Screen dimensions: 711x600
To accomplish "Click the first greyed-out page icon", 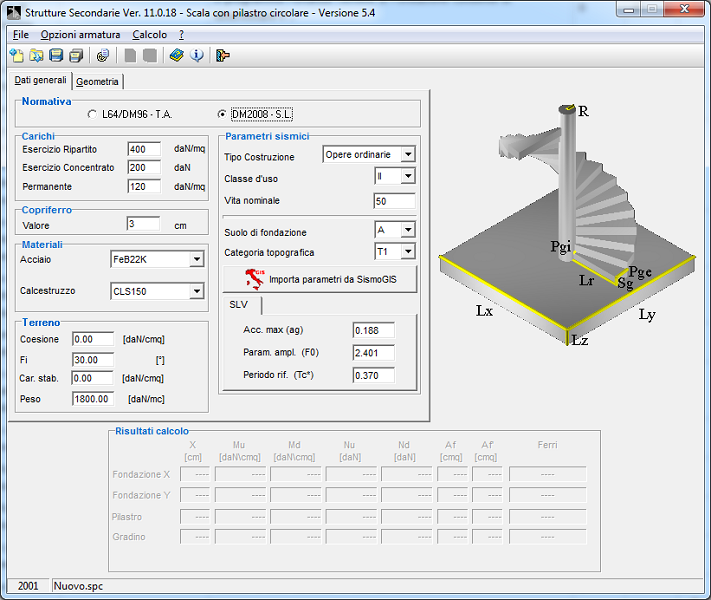I will click(130, 55).
